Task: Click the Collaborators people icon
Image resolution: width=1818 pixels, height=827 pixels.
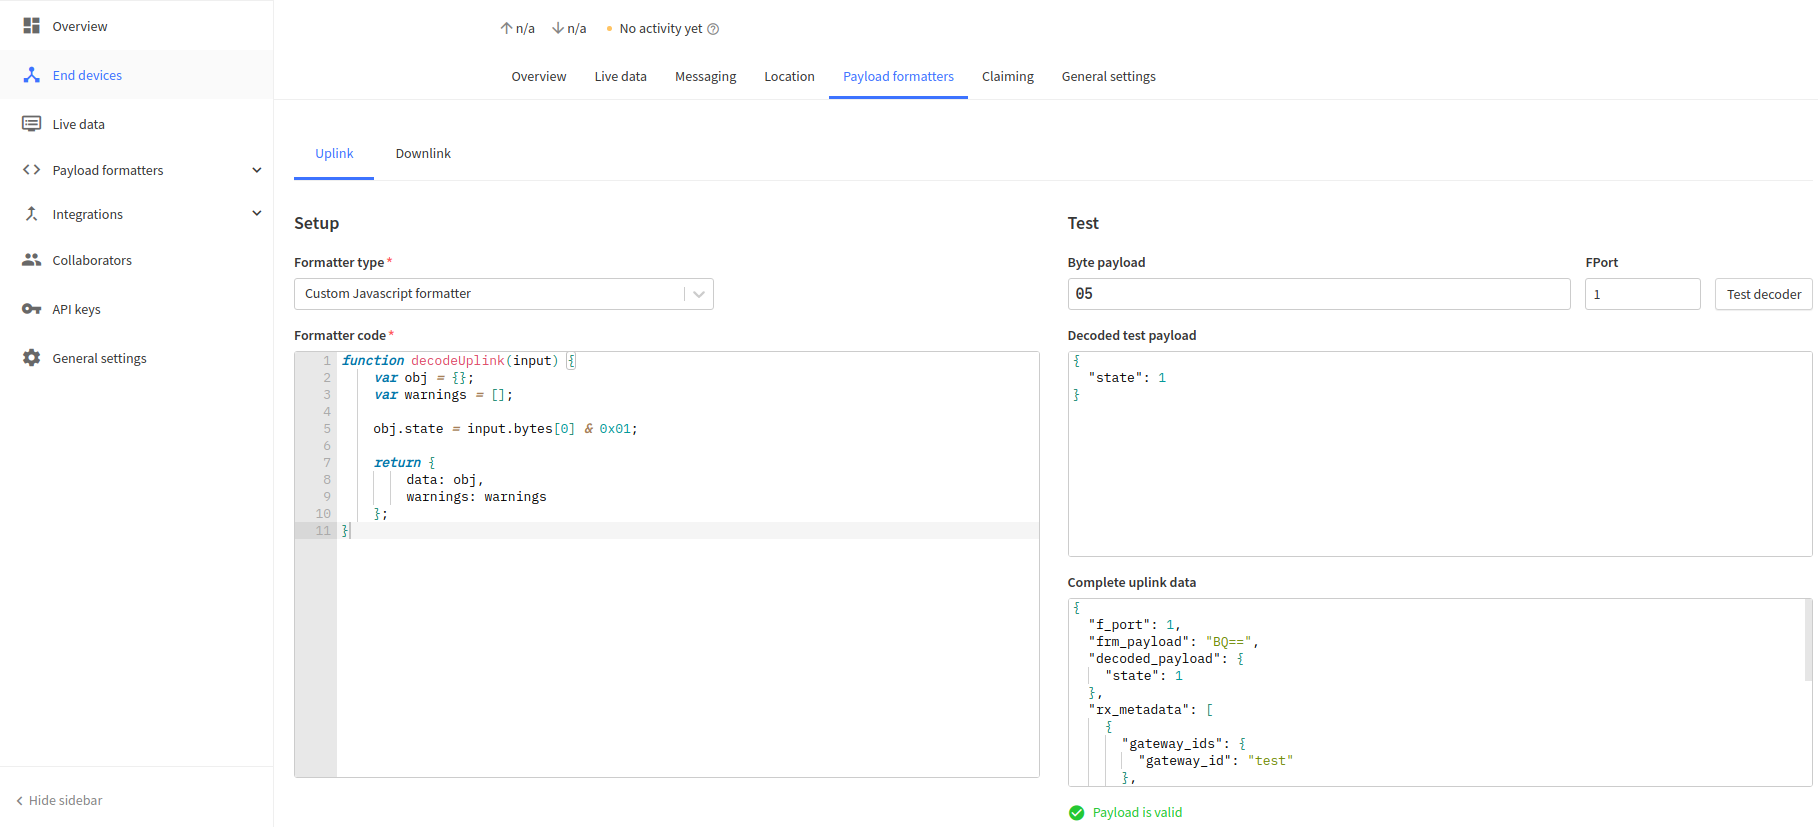Action: [x=32, y=260]
